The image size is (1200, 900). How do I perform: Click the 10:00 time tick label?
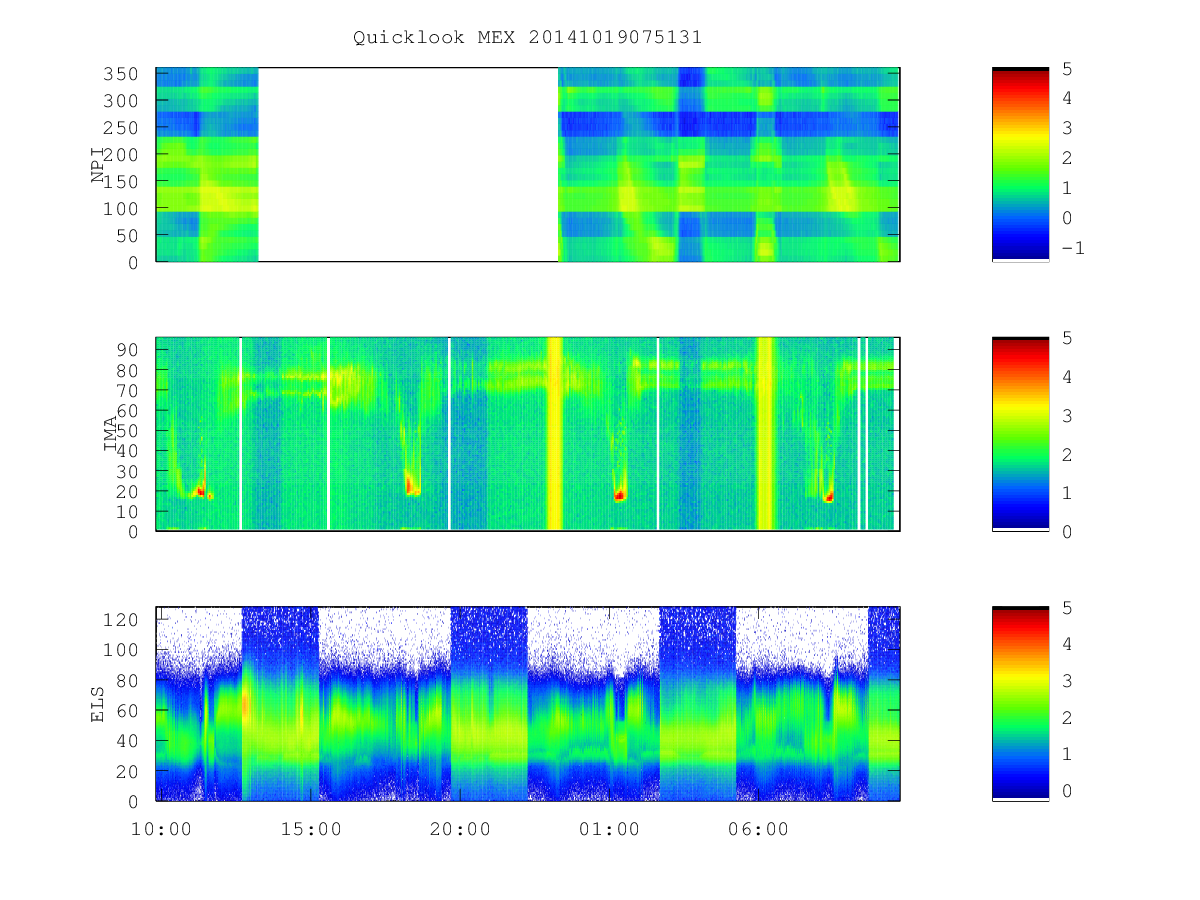pyautogui.click(x=161, y=829)
